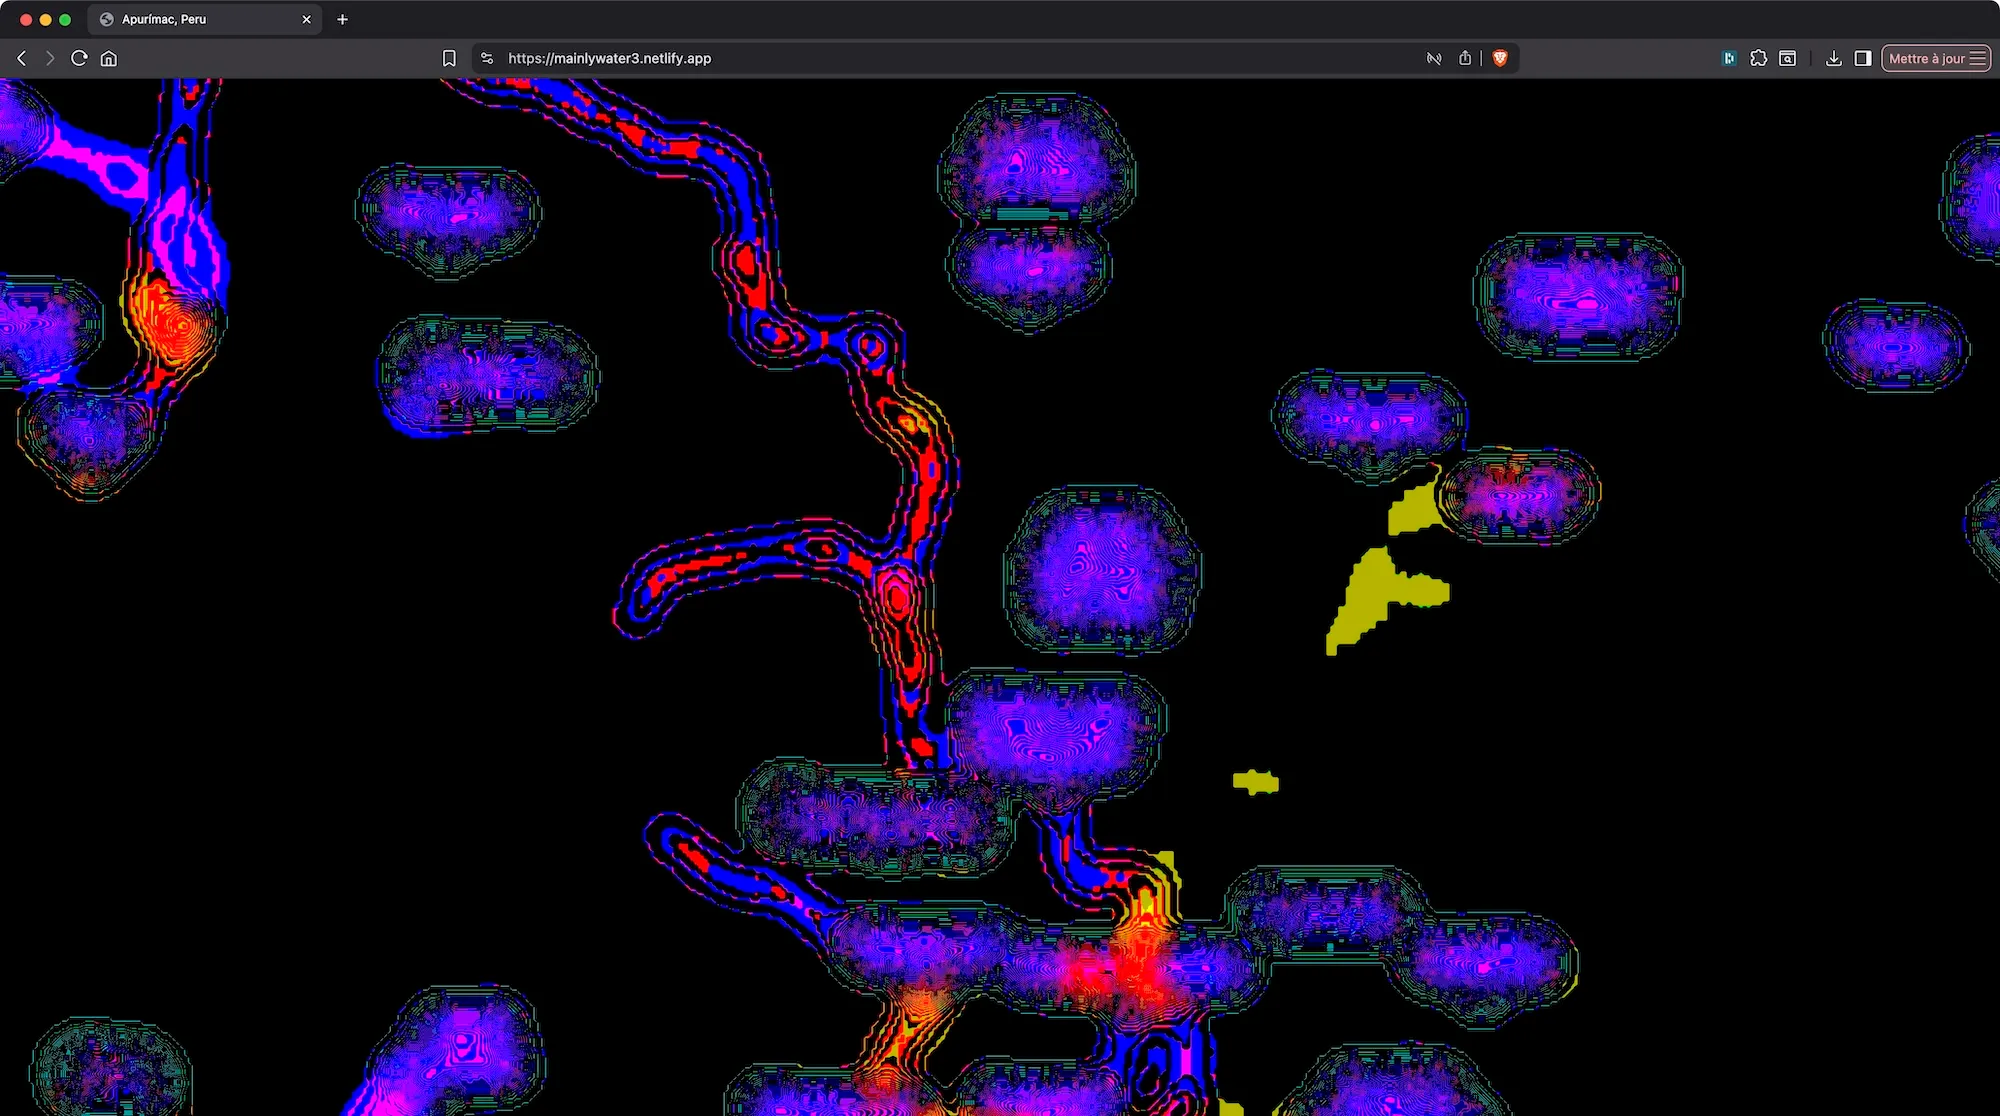Screen dimensions: 2000x1116
Task: Bookmark this page with bookmark icon
Action: (x=449, y=58)
